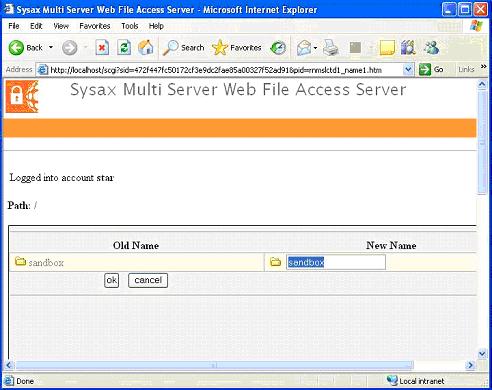Click the 'Path: /' label
This screenshot has height=390, width=492.
click(22, 205)
